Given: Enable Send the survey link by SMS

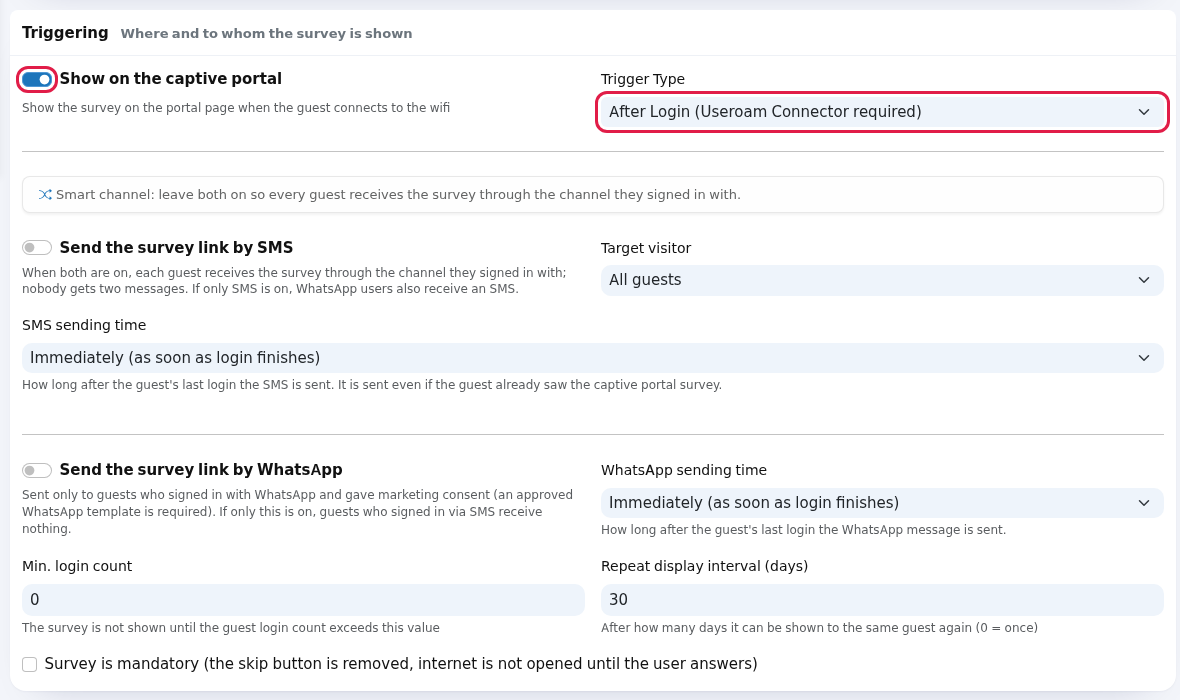Looking at the screenshot, I should click(x=37, y=248).
